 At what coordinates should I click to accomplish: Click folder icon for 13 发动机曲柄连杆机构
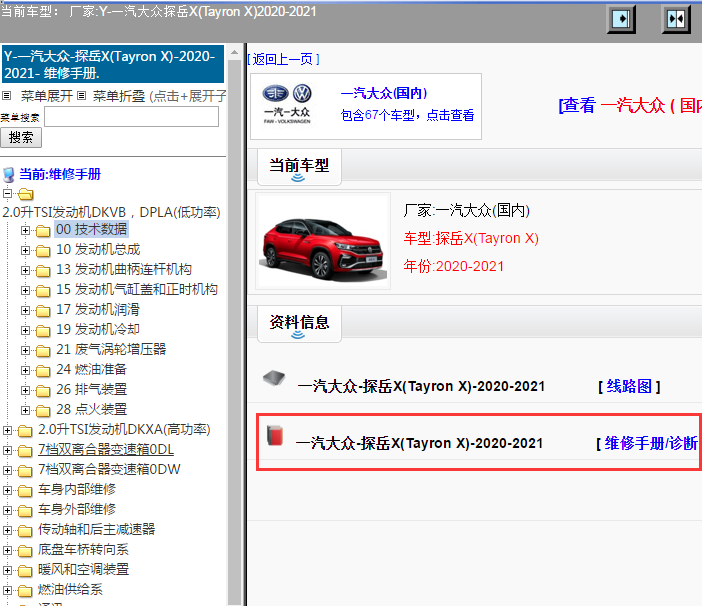point(43,271)
